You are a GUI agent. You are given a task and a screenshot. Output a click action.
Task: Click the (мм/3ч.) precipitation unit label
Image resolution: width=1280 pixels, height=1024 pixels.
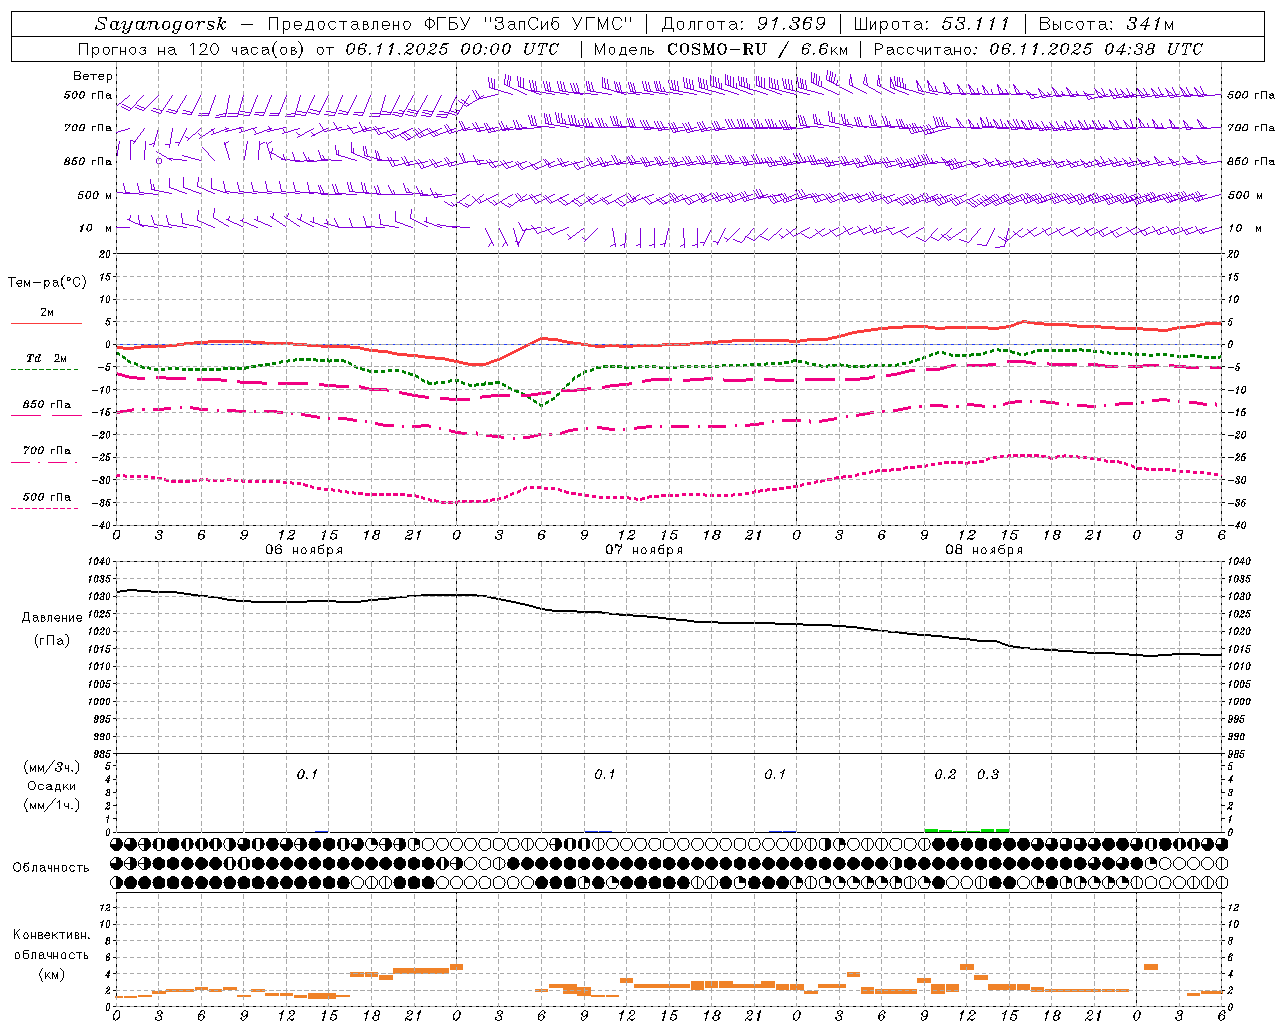tap(52, 767)
